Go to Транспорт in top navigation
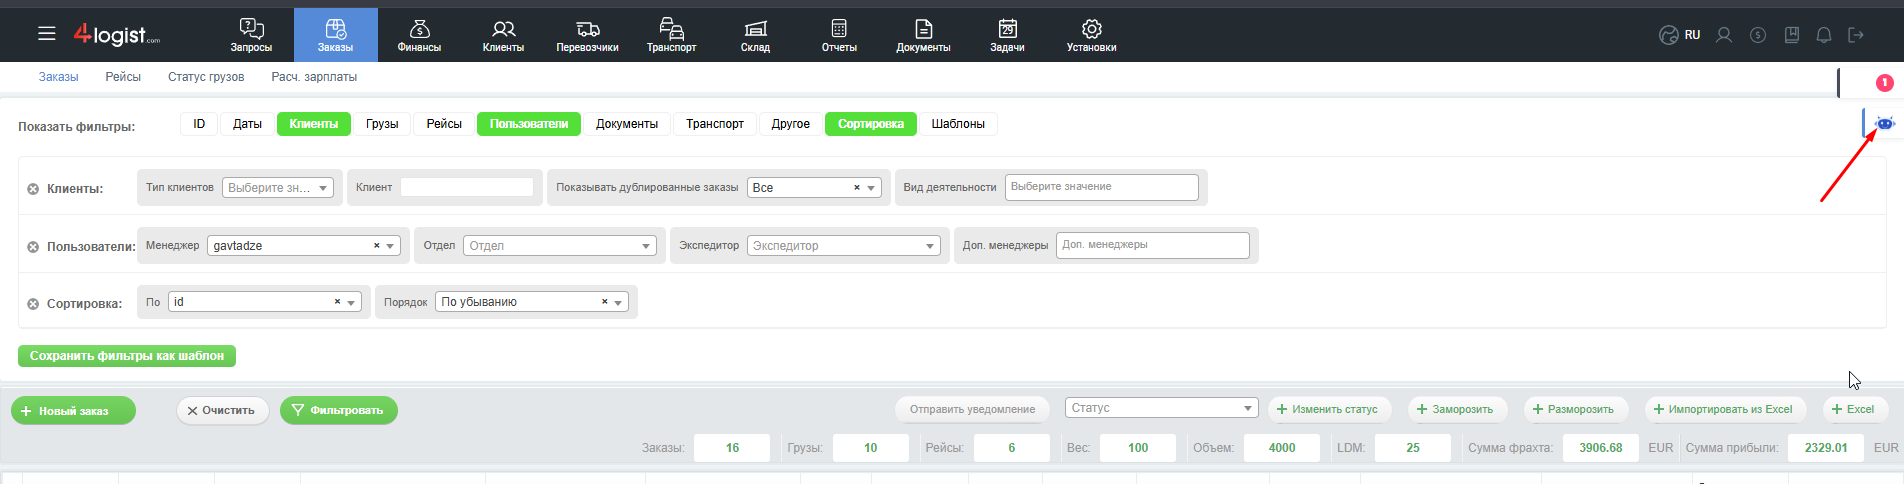 671,35
